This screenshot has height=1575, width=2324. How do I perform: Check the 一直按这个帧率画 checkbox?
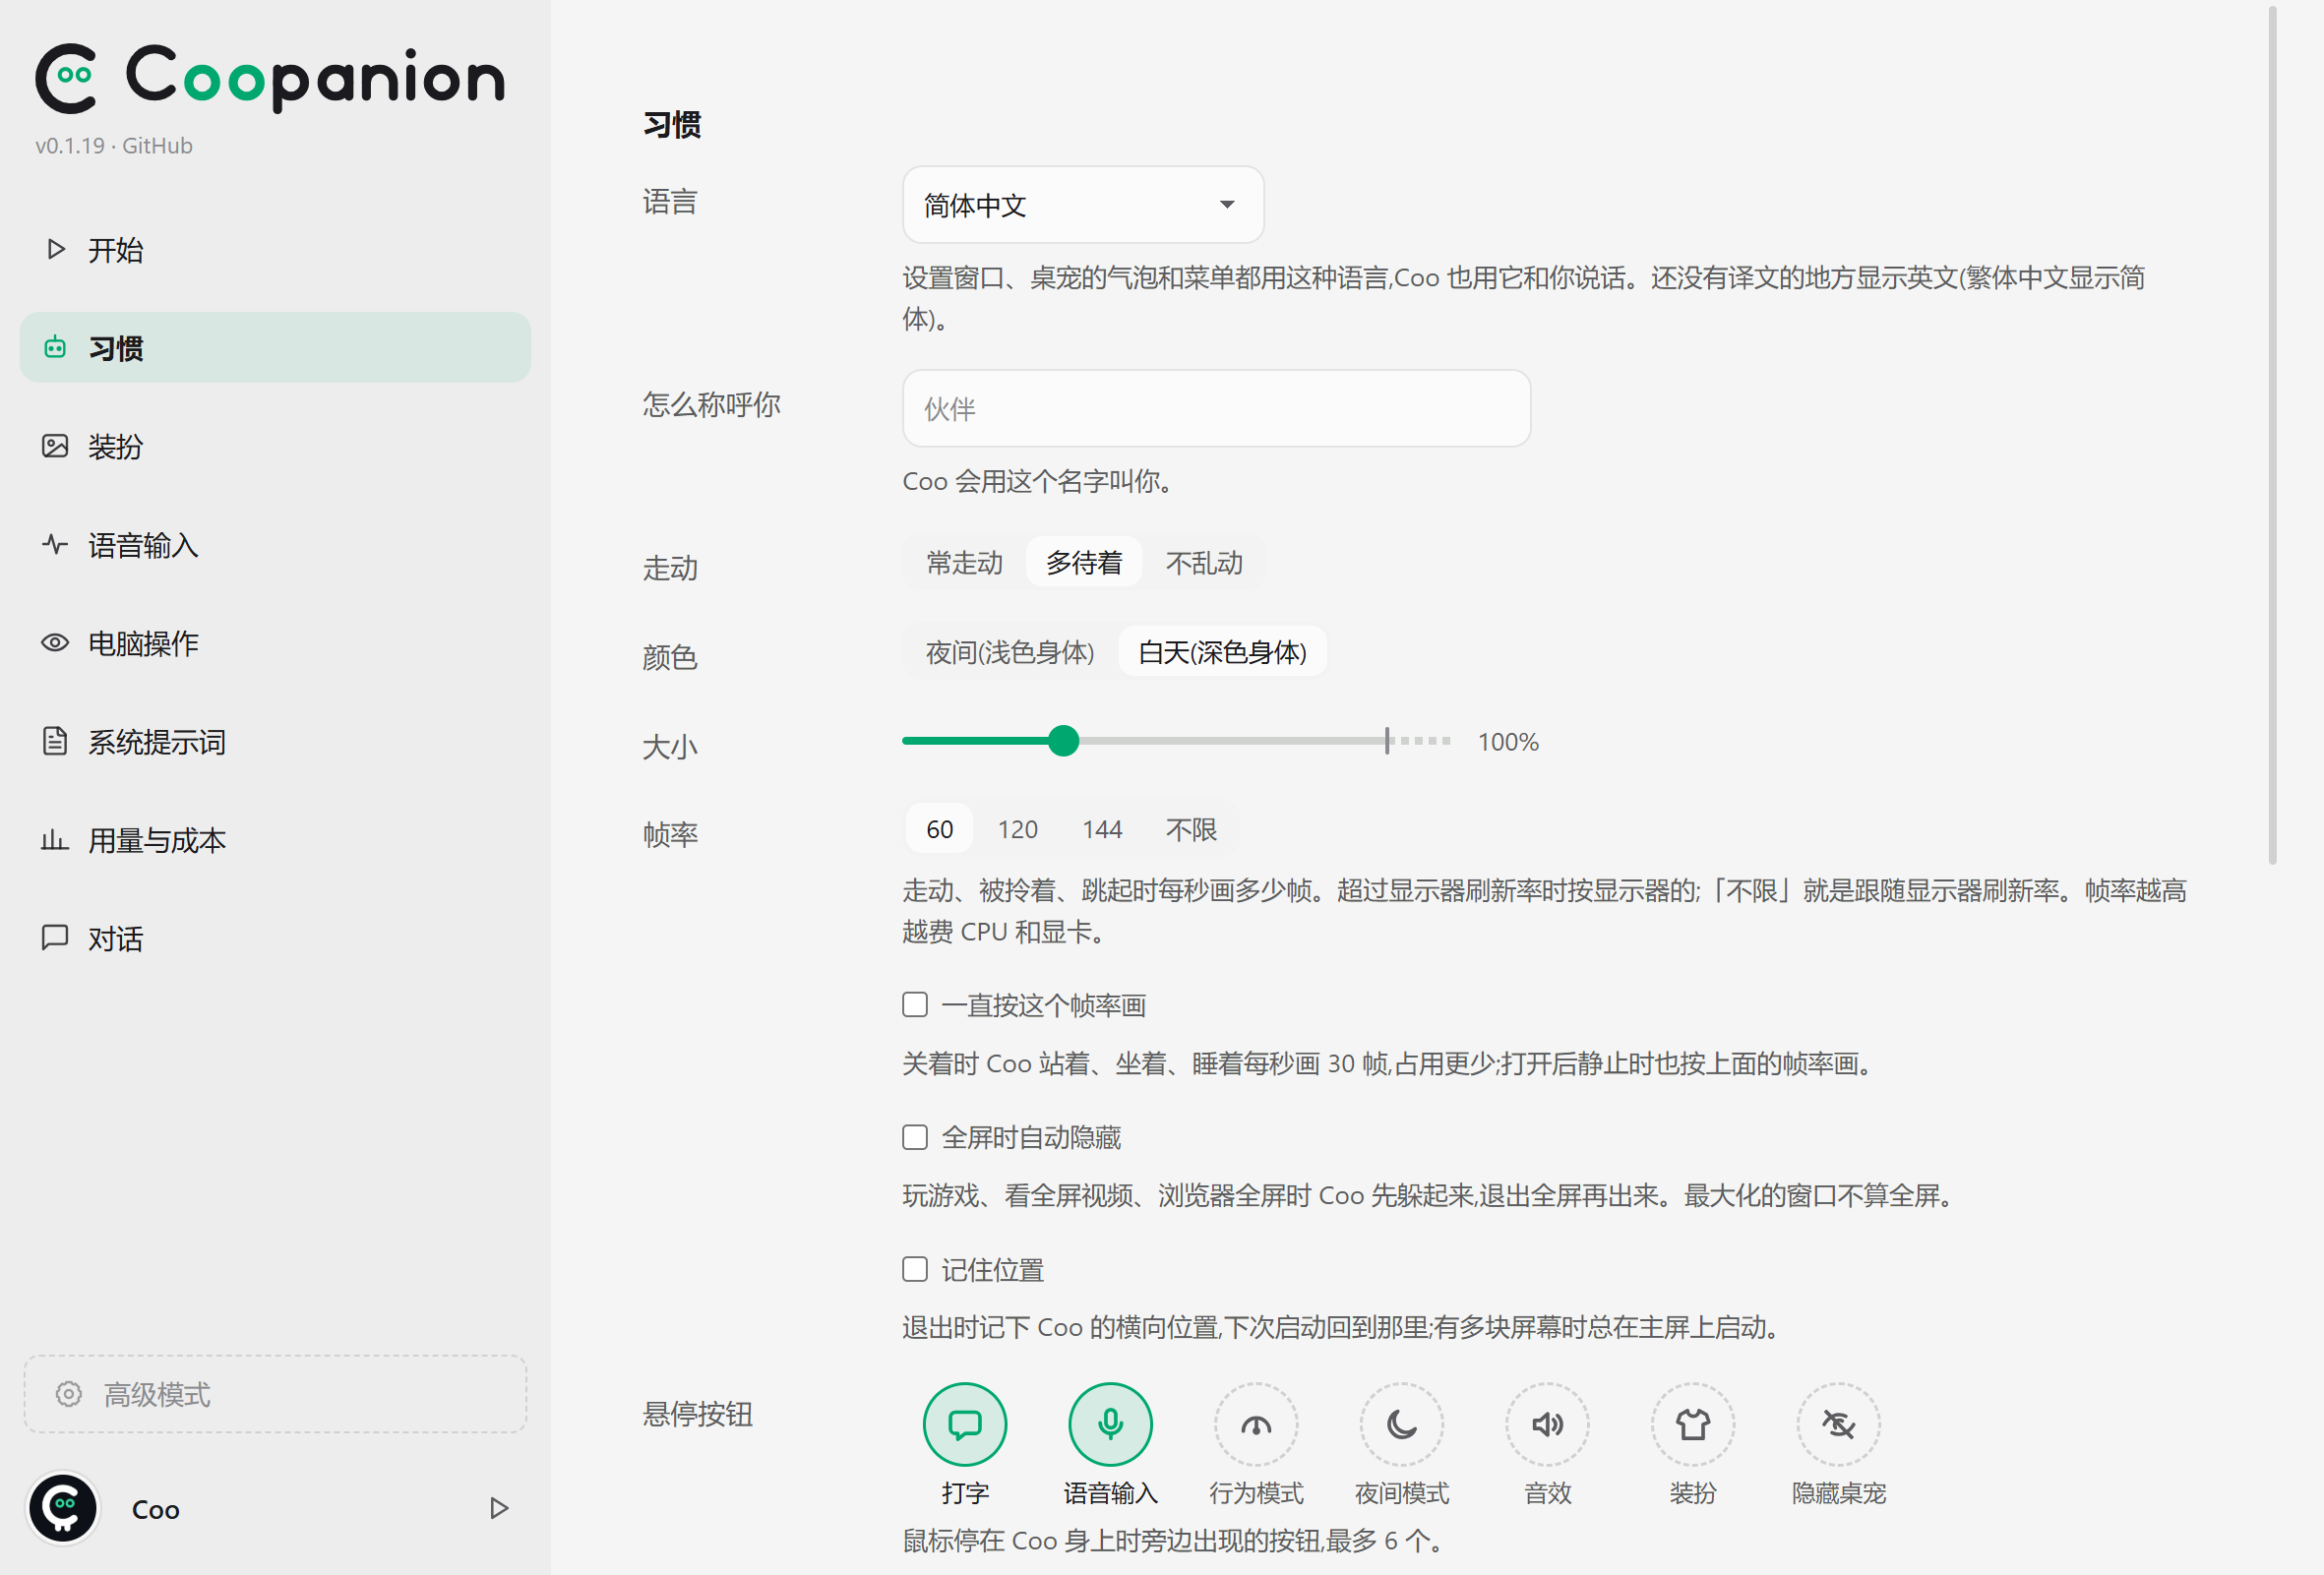[915, 1004]
